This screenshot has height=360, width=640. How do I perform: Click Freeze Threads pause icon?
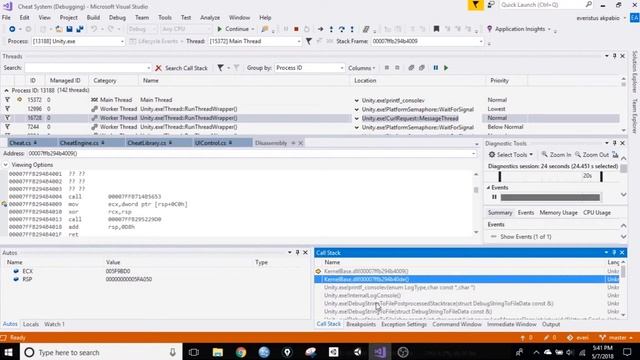click(x=436, y=68)
